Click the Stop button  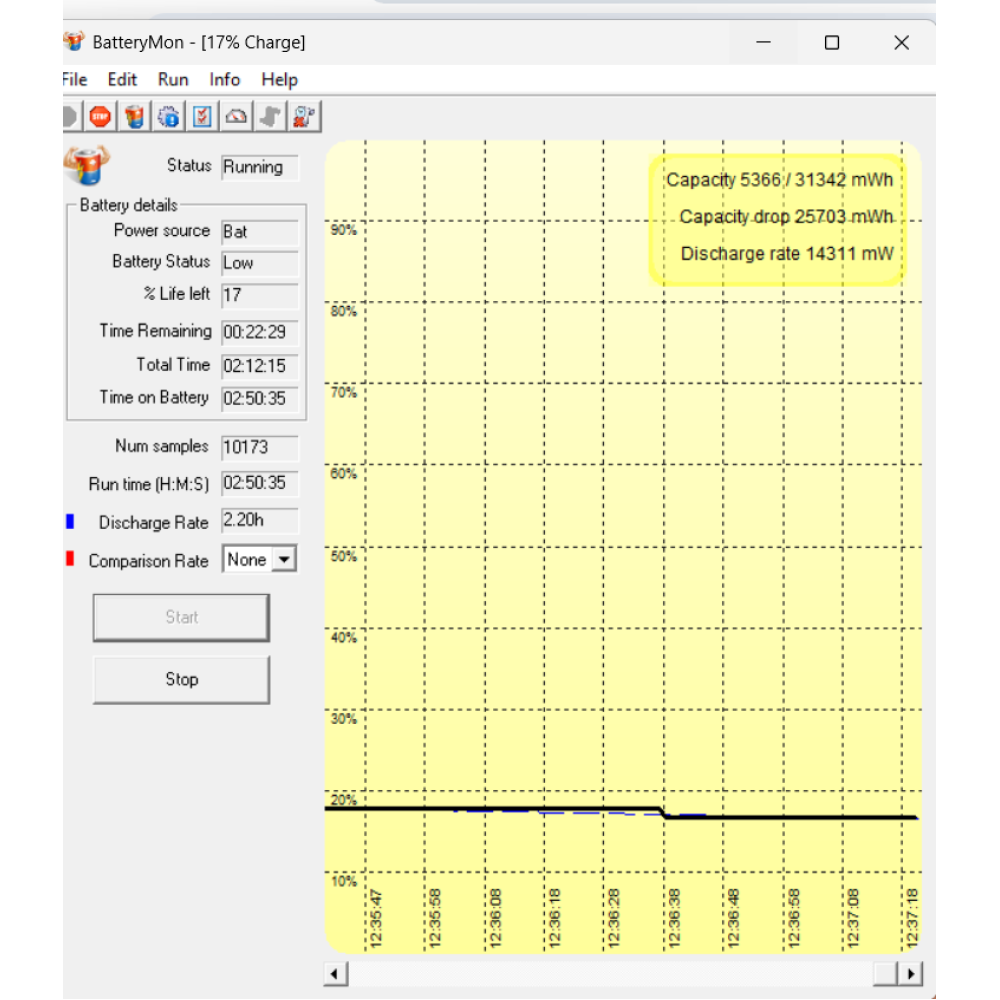(x=181, y=679)
